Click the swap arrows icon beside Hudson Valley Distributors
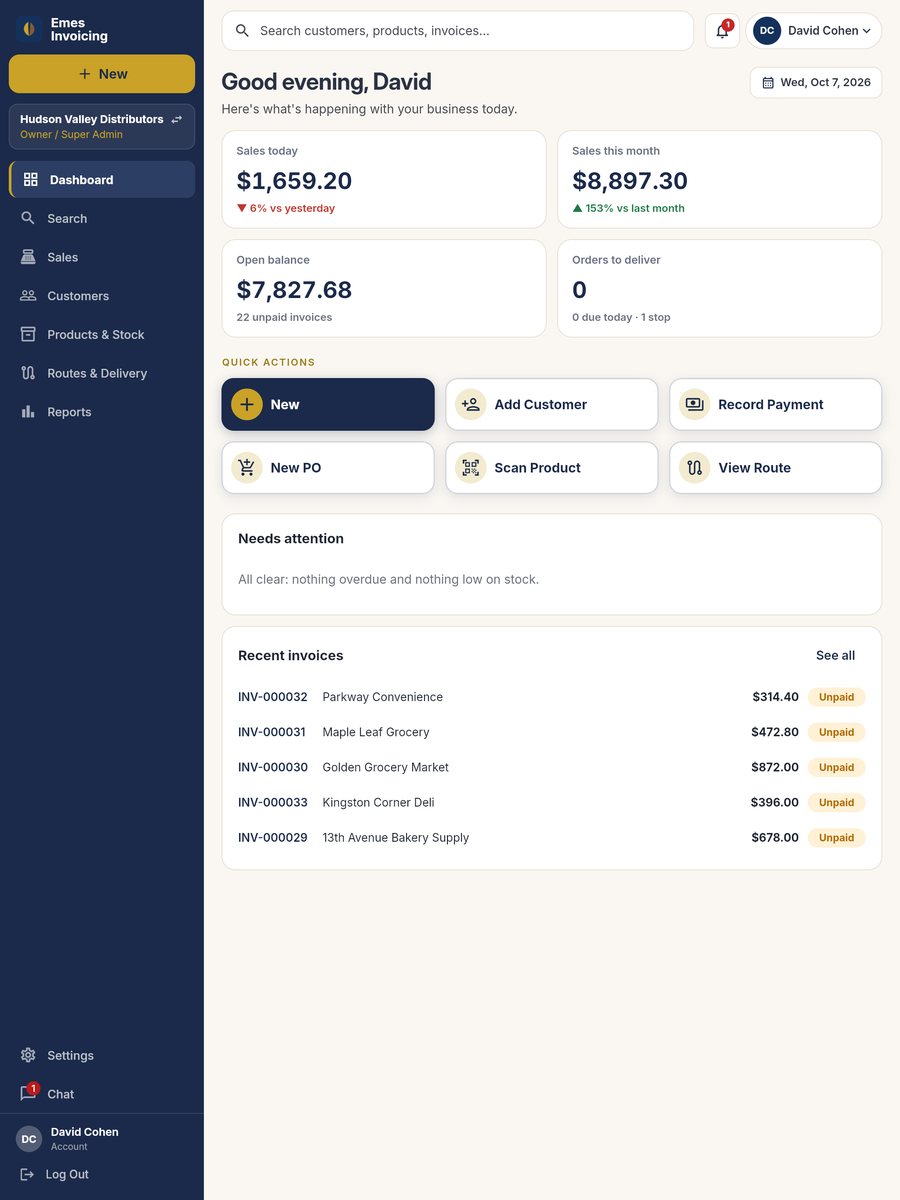 pyautogui.click(x=177, y=119)
